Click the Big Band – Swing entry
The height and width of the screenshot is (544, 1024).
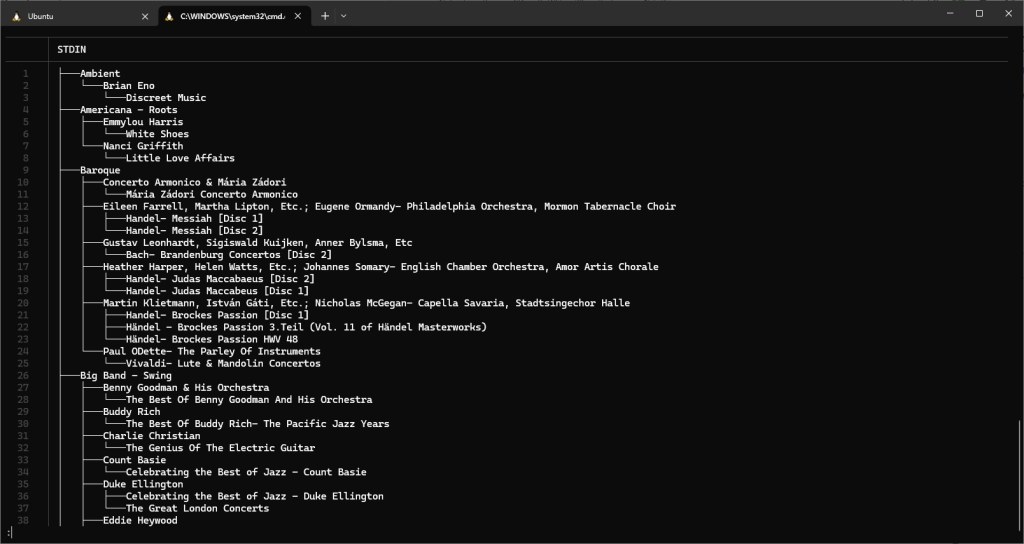125,376
